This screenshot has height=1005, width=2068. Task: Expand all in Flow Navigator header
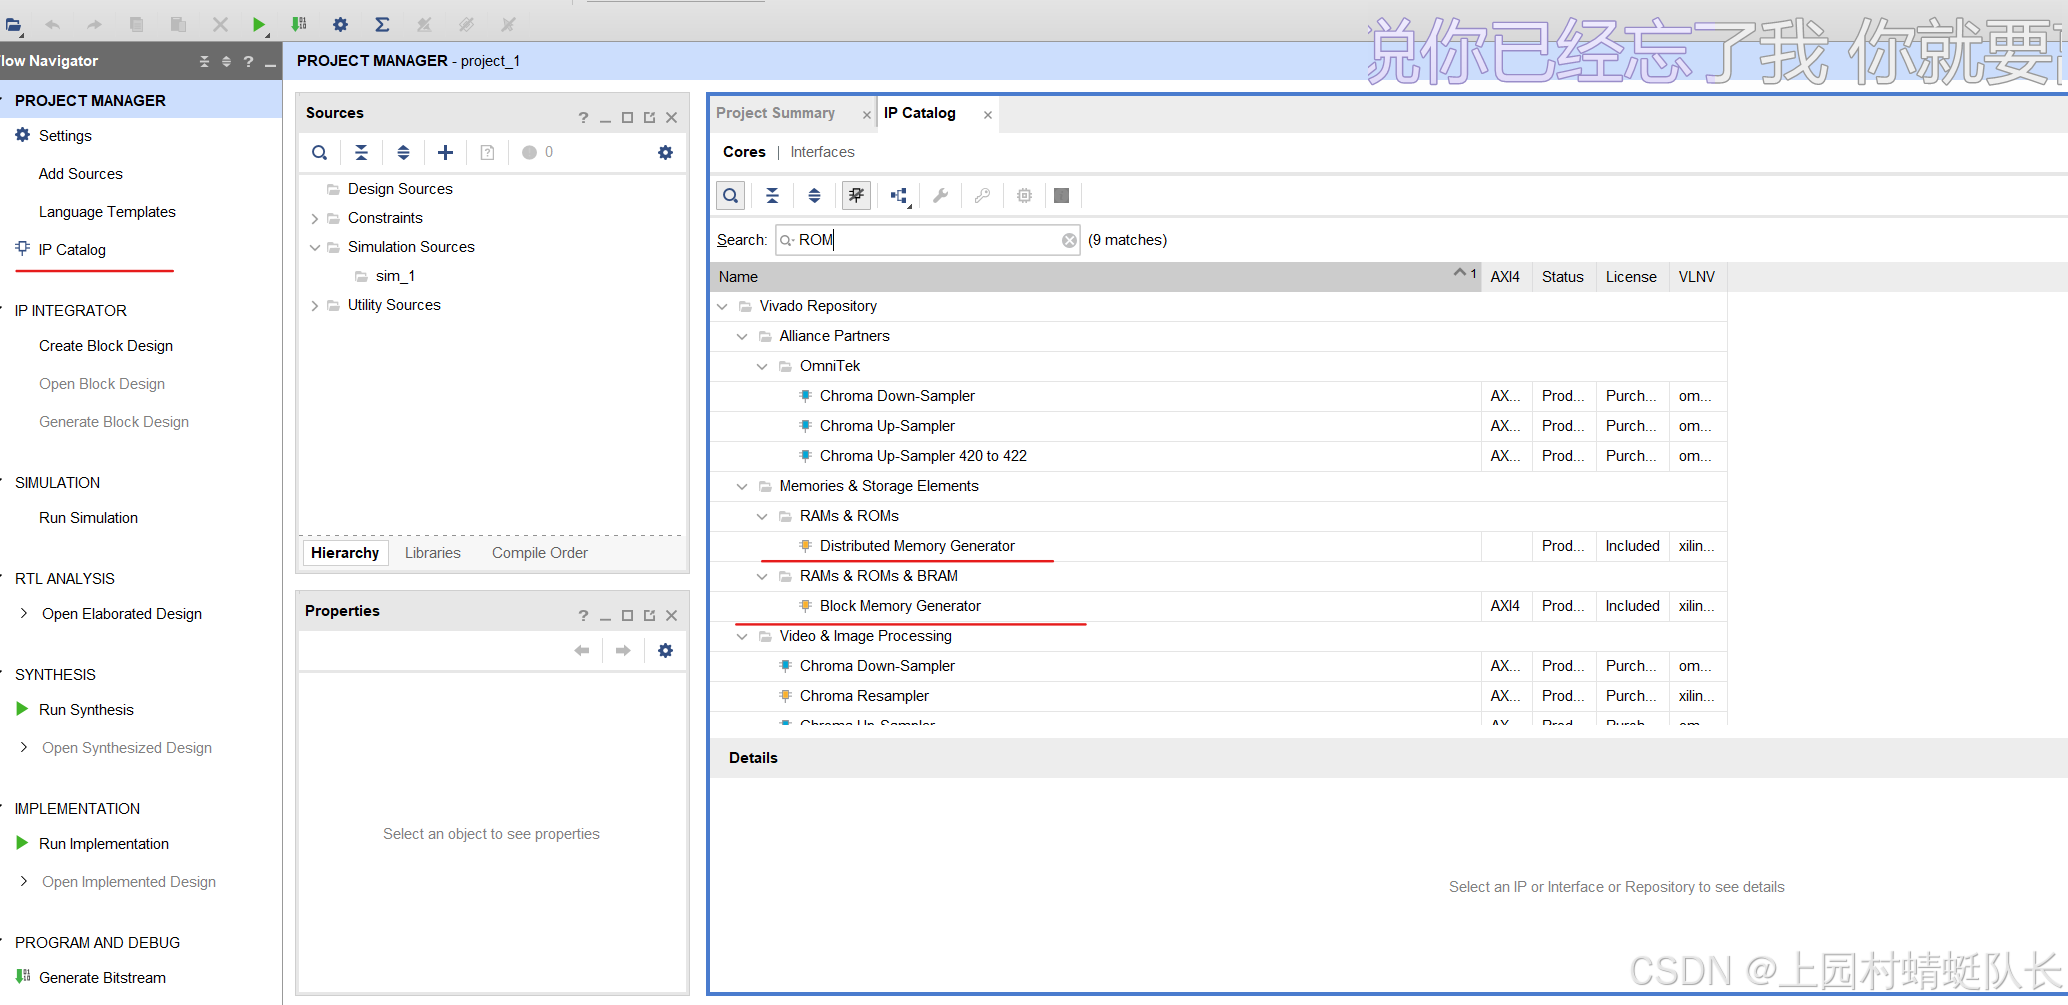226,61
